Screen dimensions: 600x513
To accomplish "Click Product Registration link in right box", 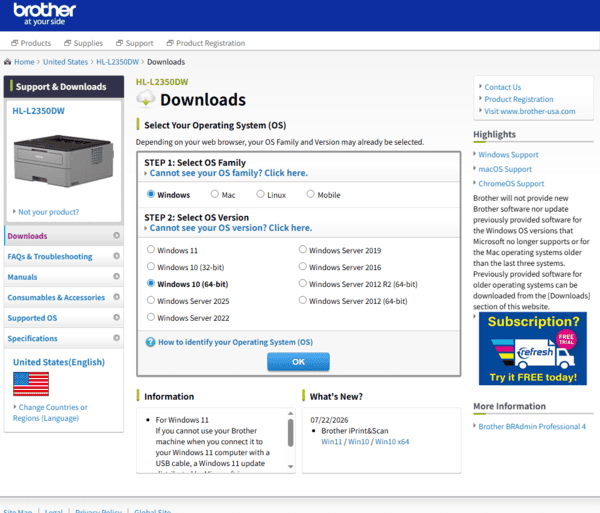I will [x=518, y=99].
